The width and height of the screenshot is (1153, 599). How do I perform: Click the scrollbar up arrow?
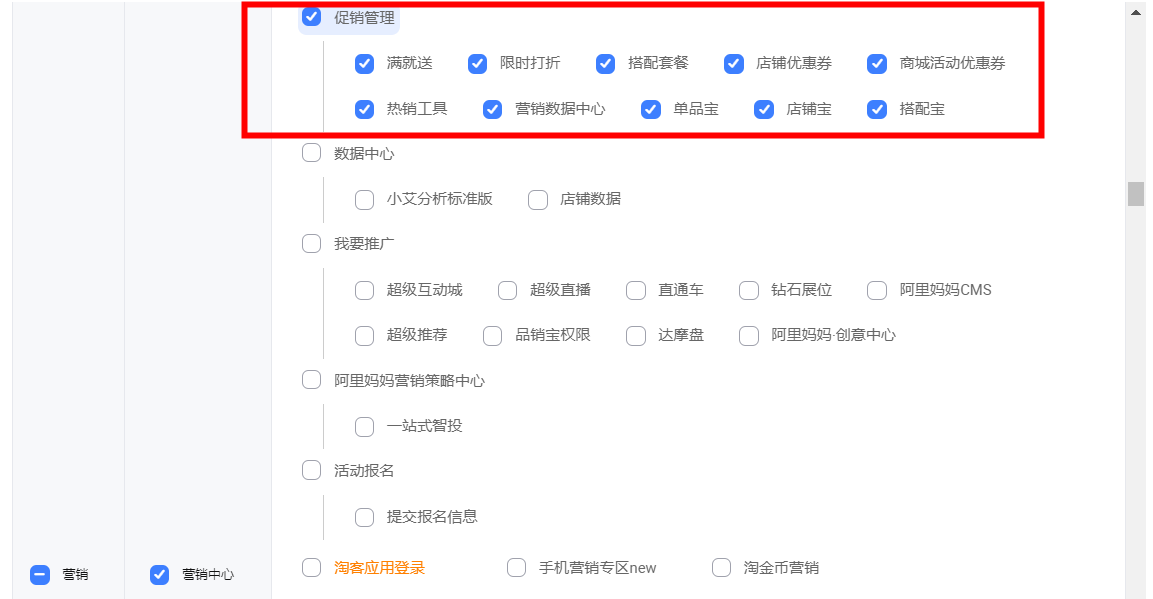coord(1135,13)
